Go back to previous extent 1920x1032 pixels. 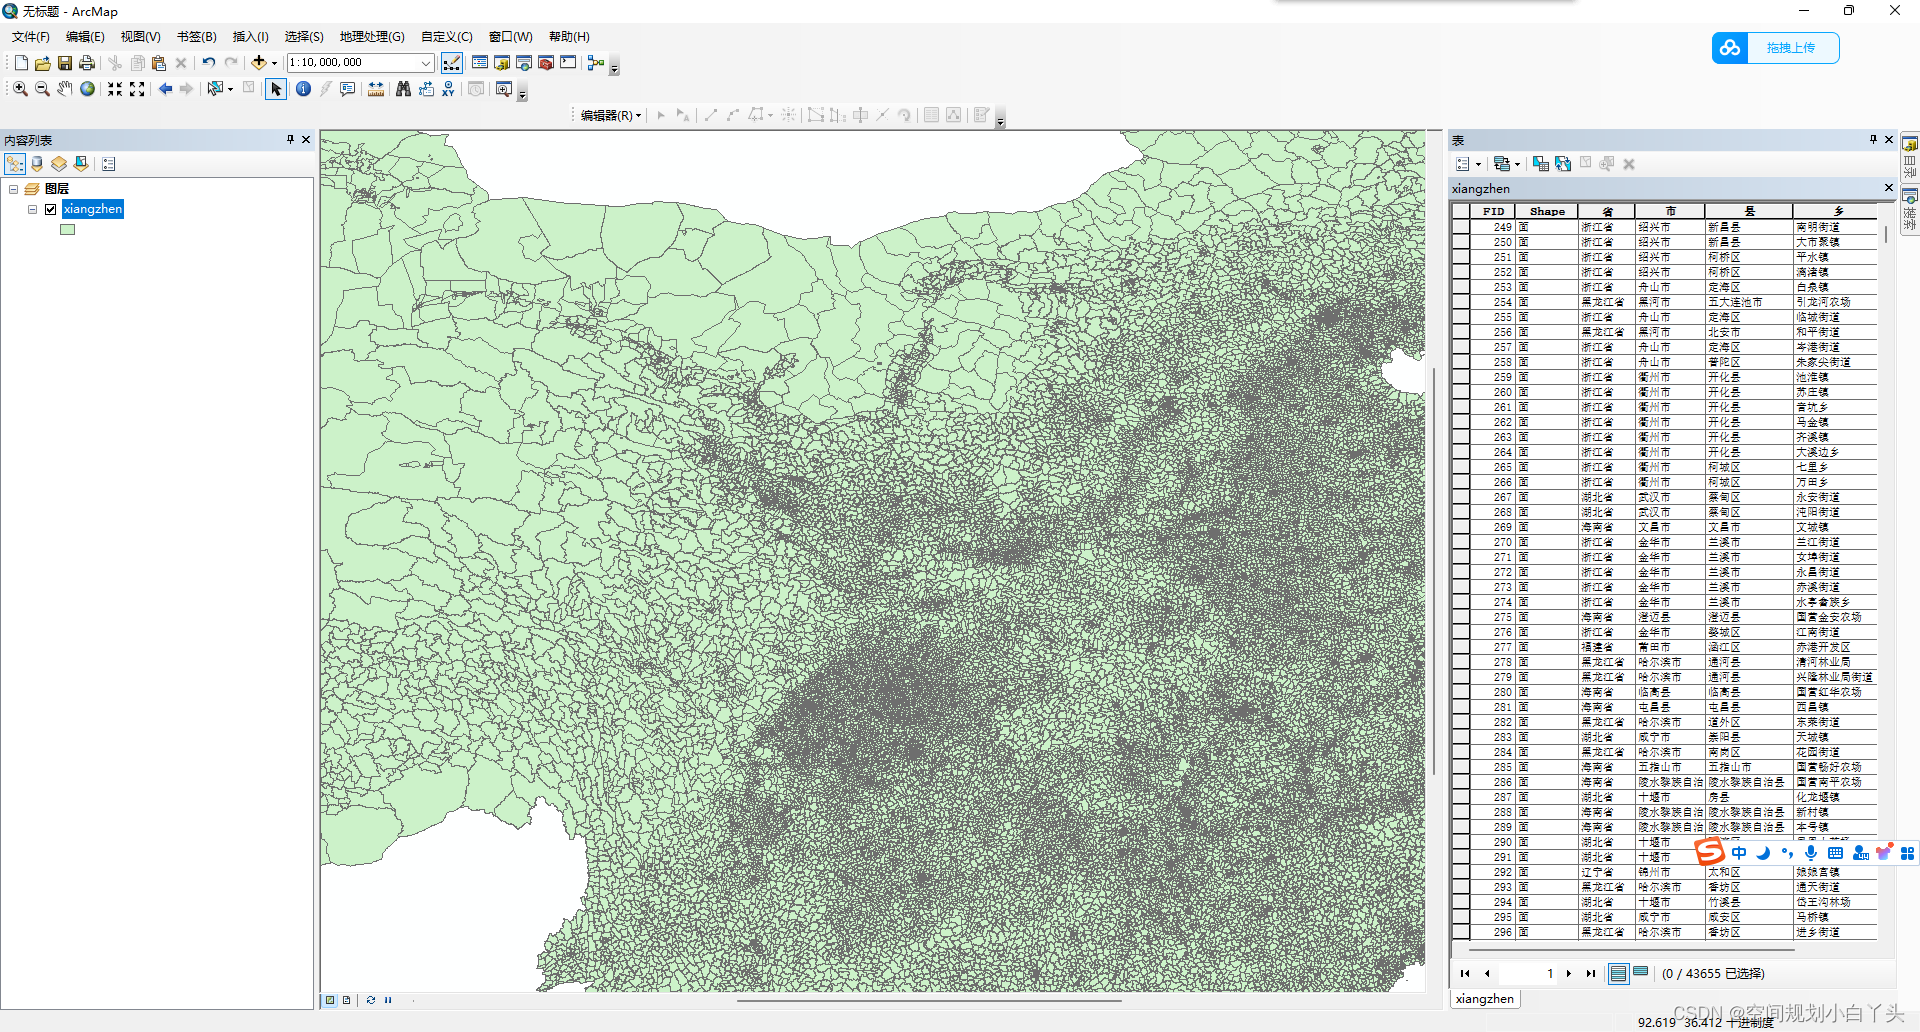coord(165,89)
